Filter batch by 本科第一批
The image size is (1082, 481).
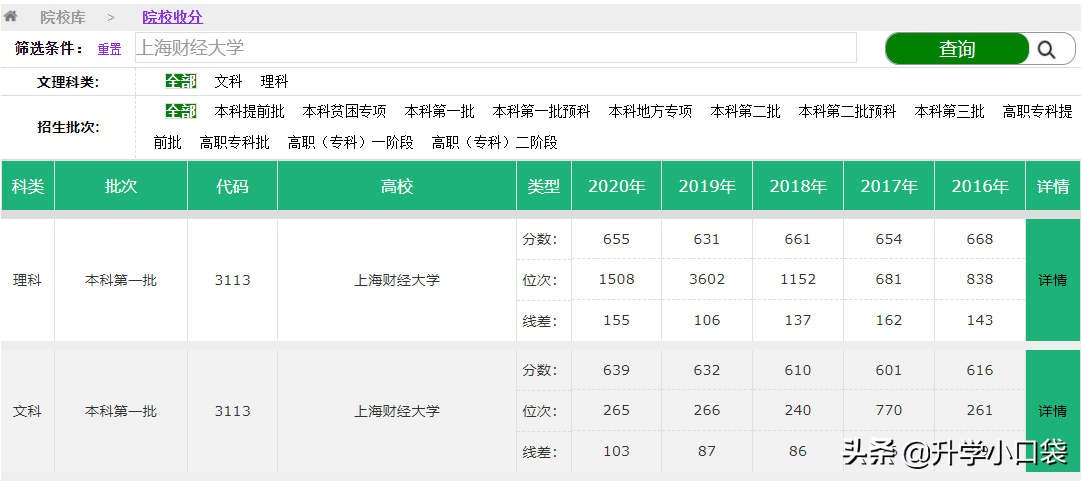click(x=440, y=111)
